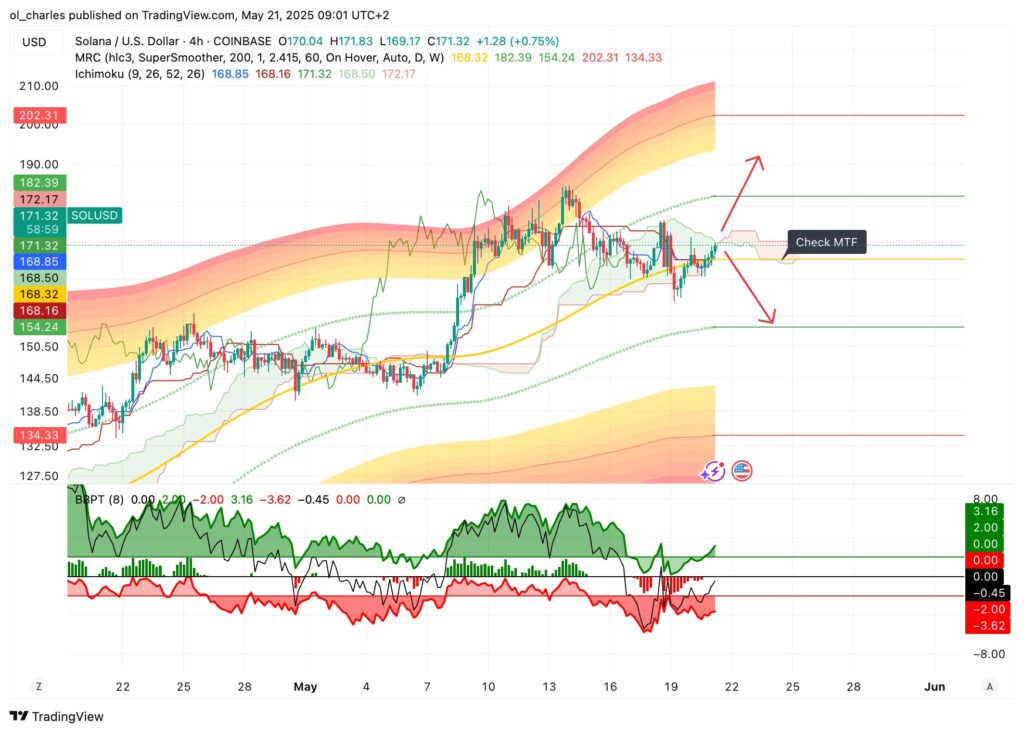The height and width of the screenshot is (733, 1024).
Task: Open the USD currency selector
Action: pyautogui.click(x=35, y=42)
